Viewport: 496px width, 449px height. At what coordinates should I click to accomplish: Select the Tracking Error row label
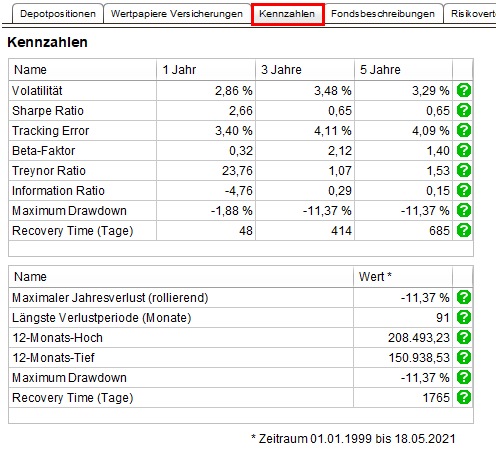(x=50, y=131)
